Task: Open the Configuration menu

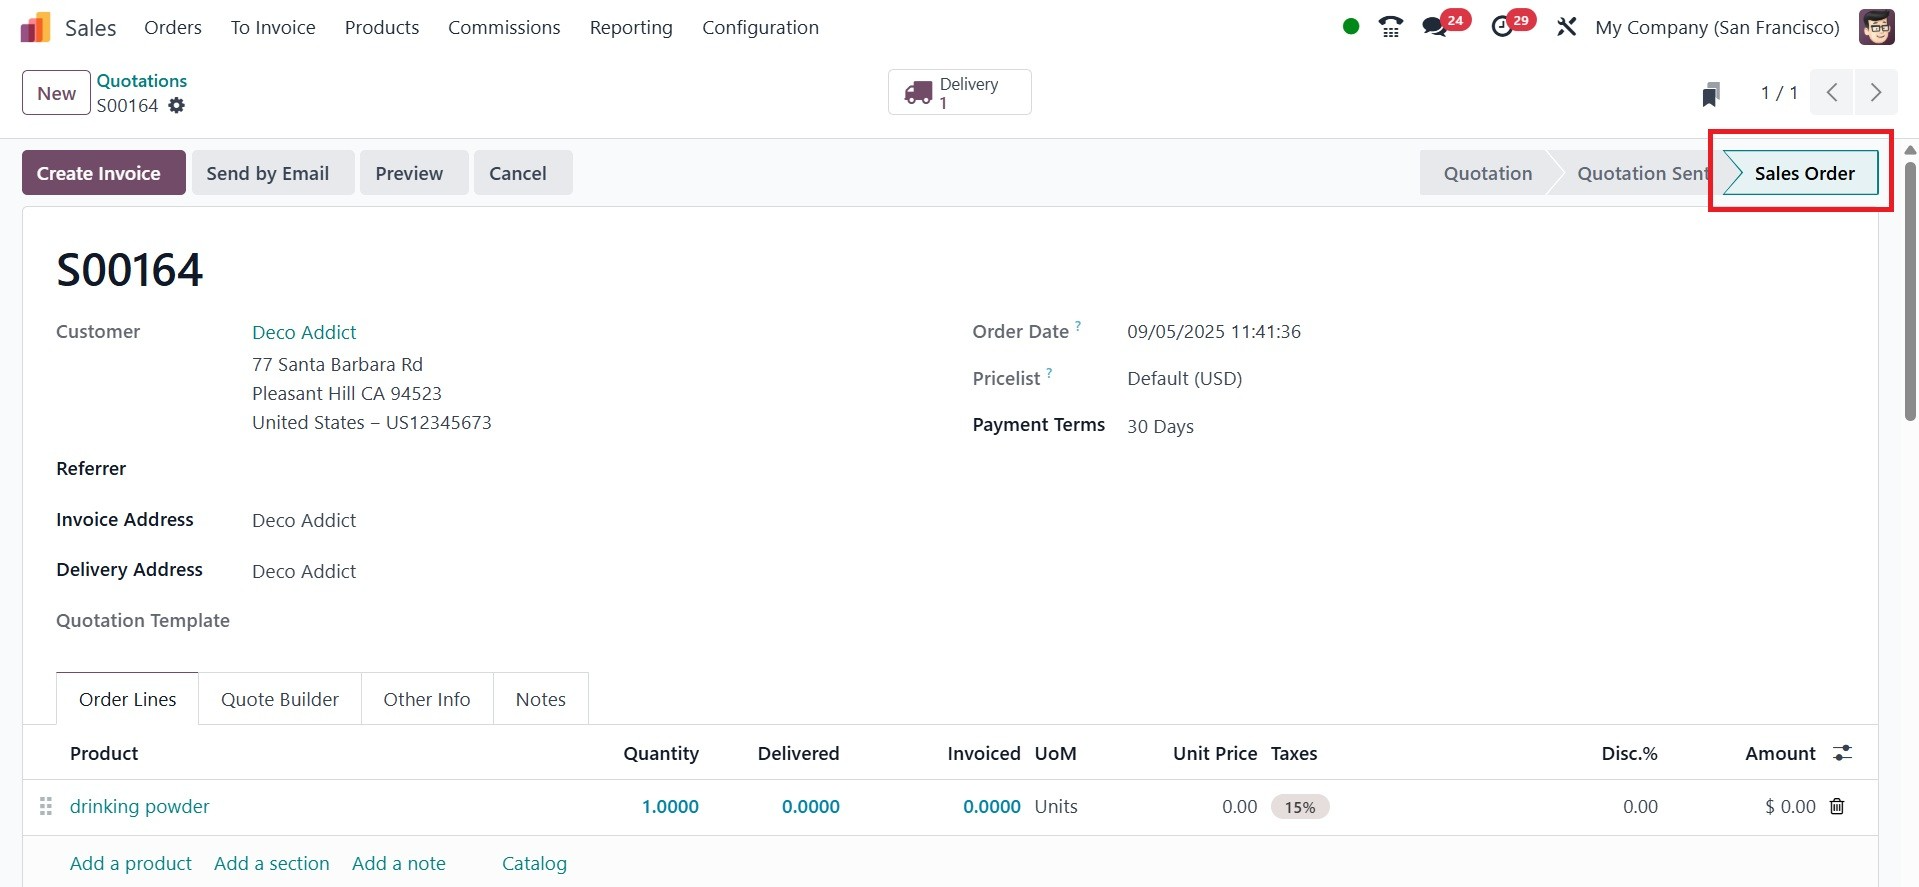Action: click(760, 27)
